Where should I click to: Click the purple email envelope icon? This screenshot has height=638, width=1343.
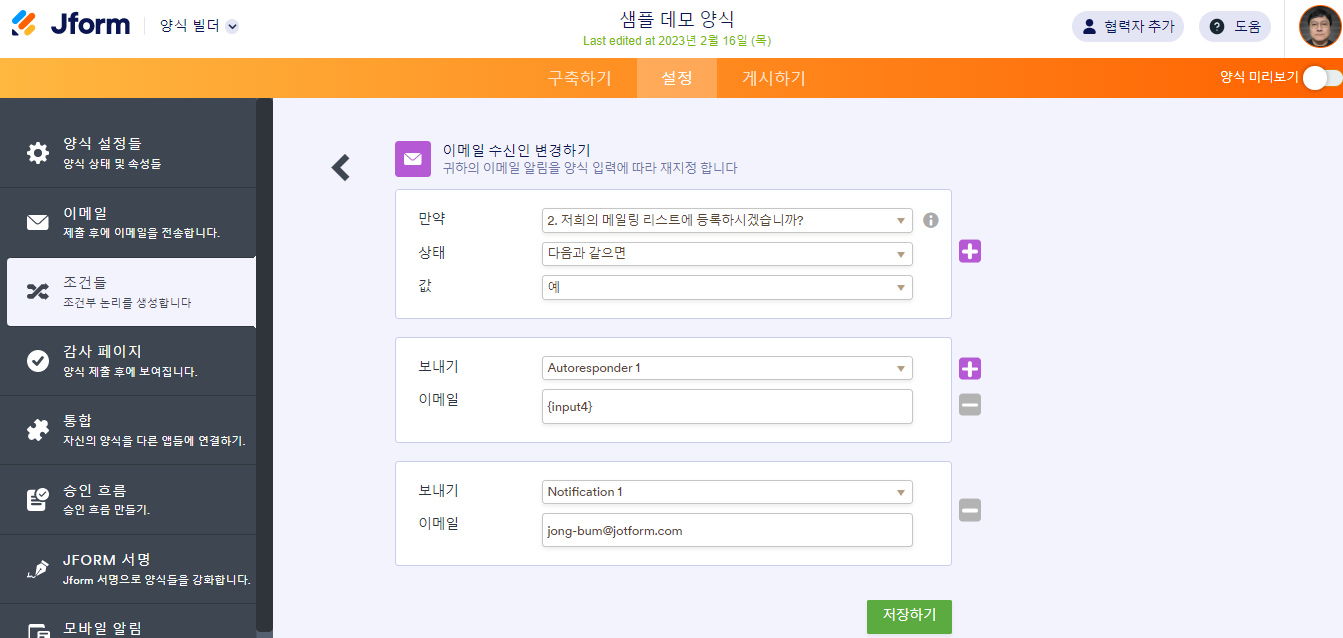(x=413, y=159)
